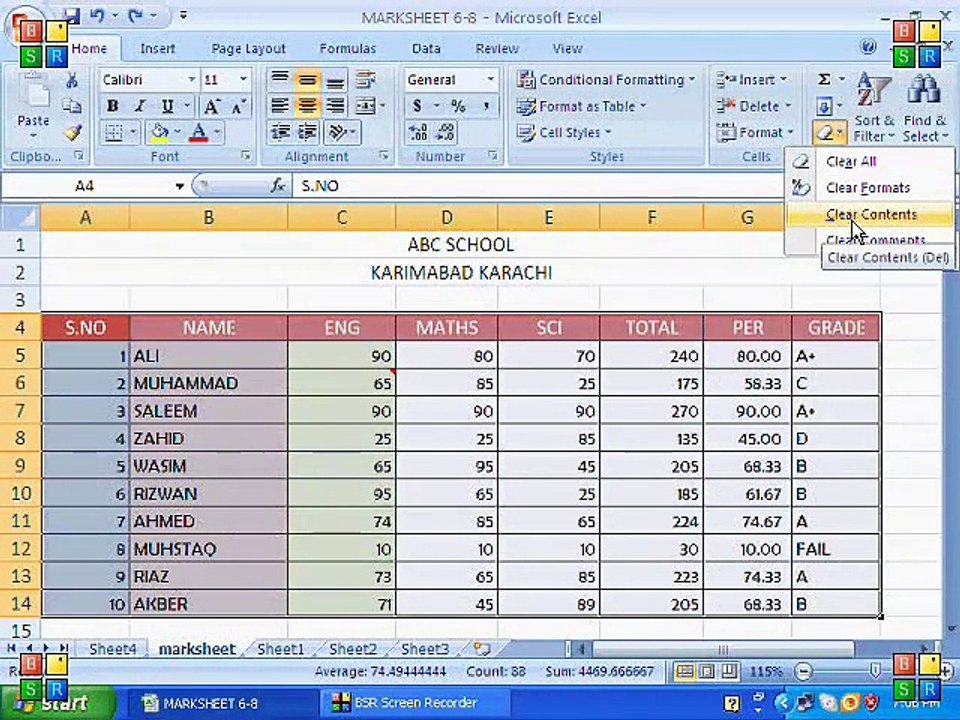Open Find & Select menu
The width and height of the screenshot is (960, 720).
(x=924, y=107)
